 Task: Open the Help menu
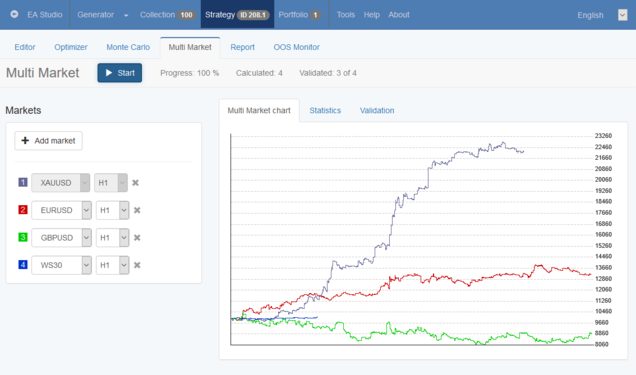coord(372,15)
